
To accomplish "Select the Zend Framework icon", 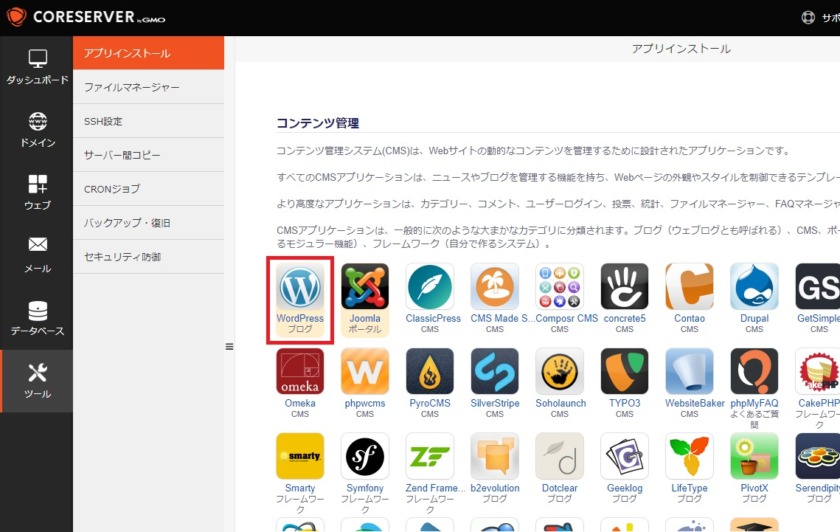I will point(430,456).
